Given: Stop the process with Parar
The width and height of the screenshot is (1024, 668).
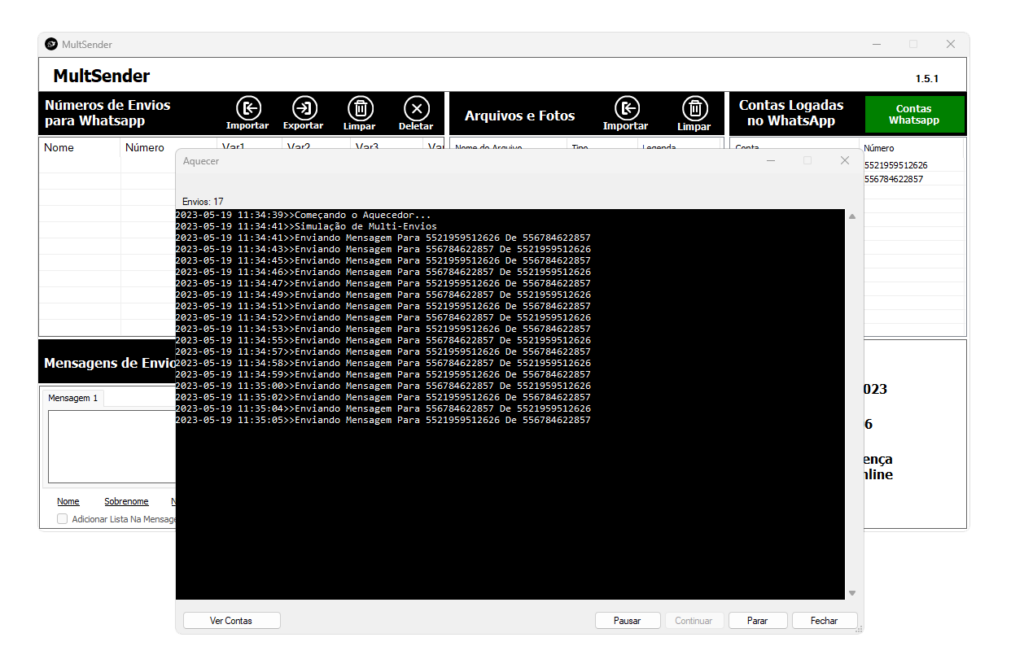Looking at the screenshot, I should 758,620.
